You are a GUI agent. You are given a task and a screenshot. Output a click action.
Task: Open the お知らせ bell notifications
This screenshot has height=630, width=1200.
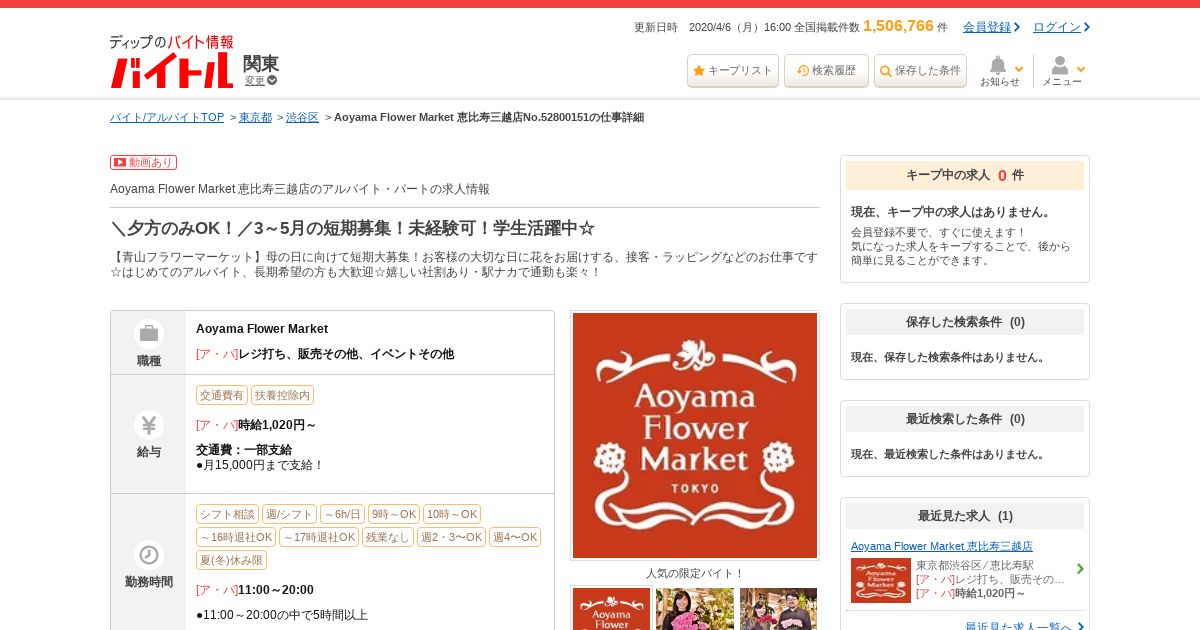(x=1001, y=71)
